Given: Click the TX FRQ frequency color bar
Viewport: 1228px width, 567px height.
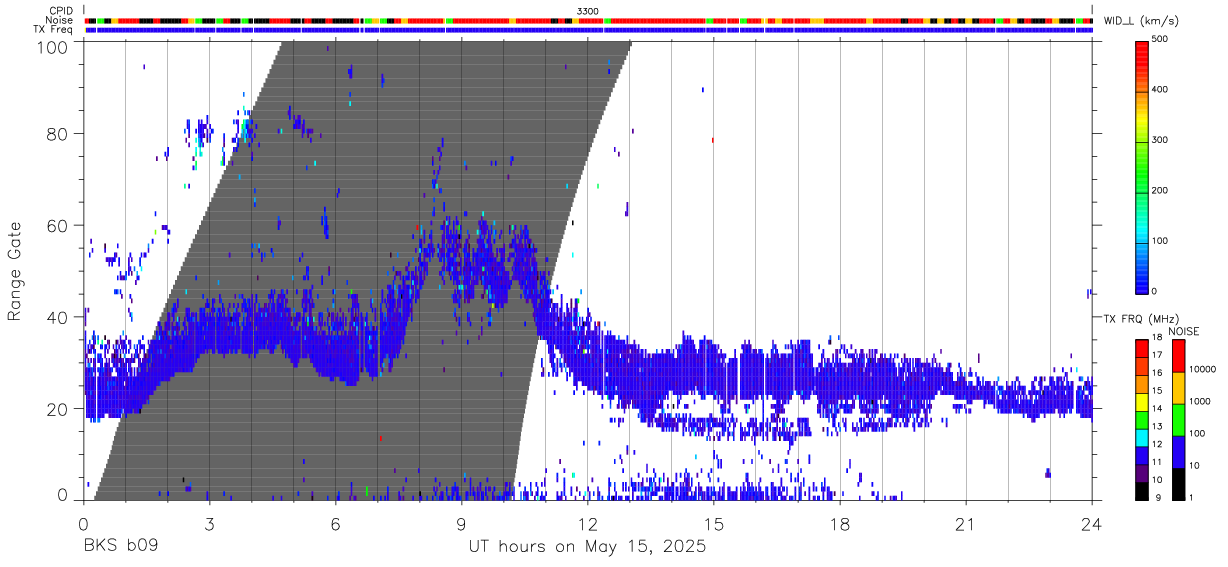Looking at the screenshot, I should pos(1142,418).
